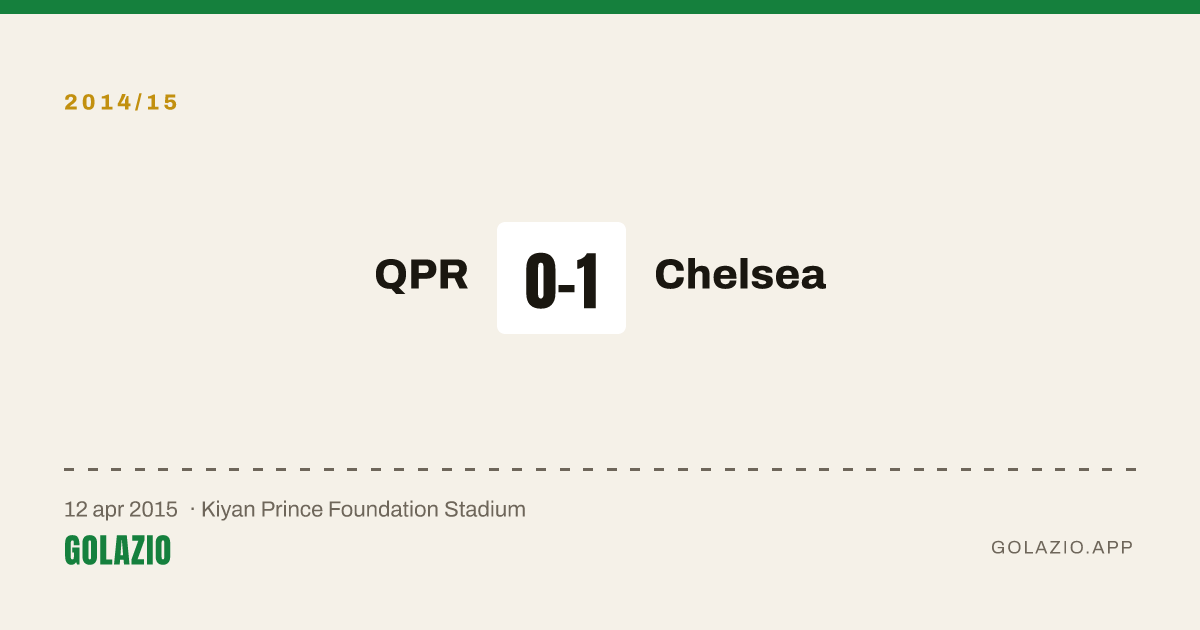Click the Kiyan Prince Foundation Stadium venue text
1200x630 pixels.
(x=363, y=509)
